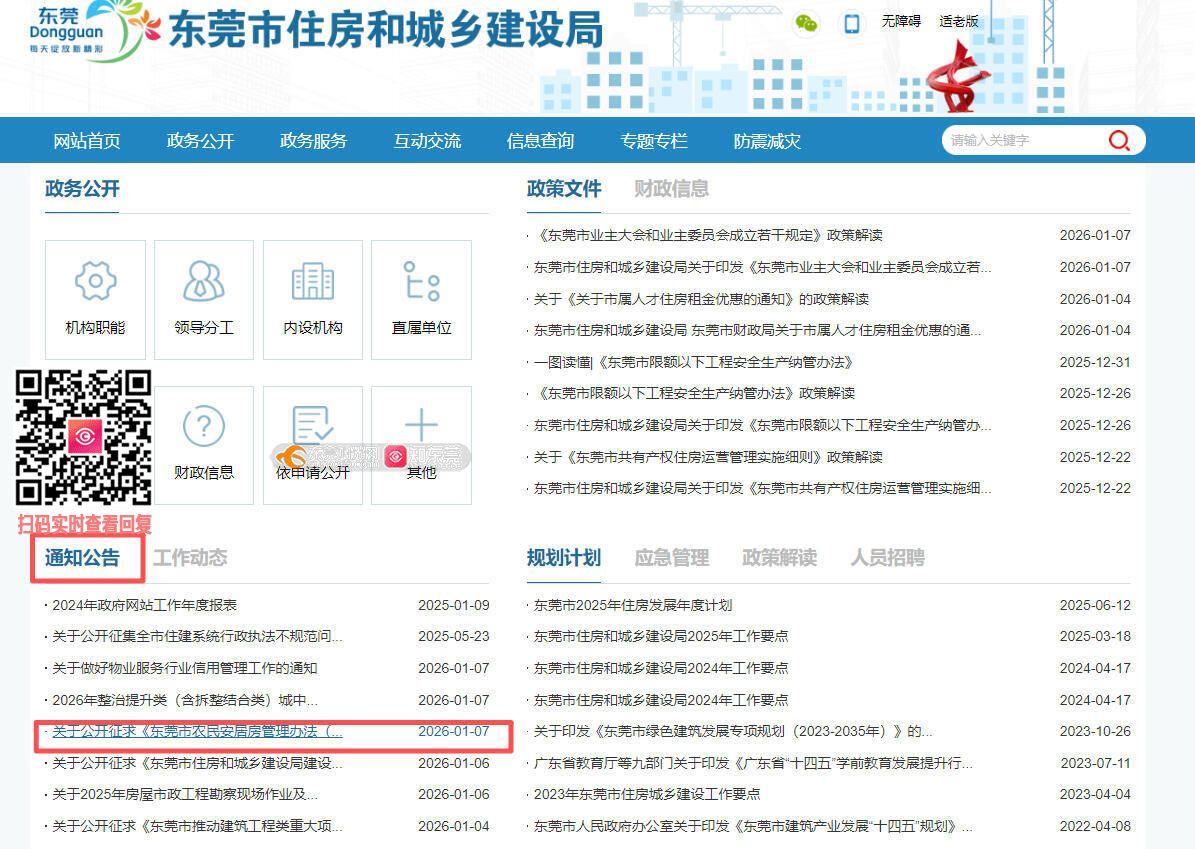Click the keyword search input field
Screen dimensions: 1195x849
tap(1020, 140)
